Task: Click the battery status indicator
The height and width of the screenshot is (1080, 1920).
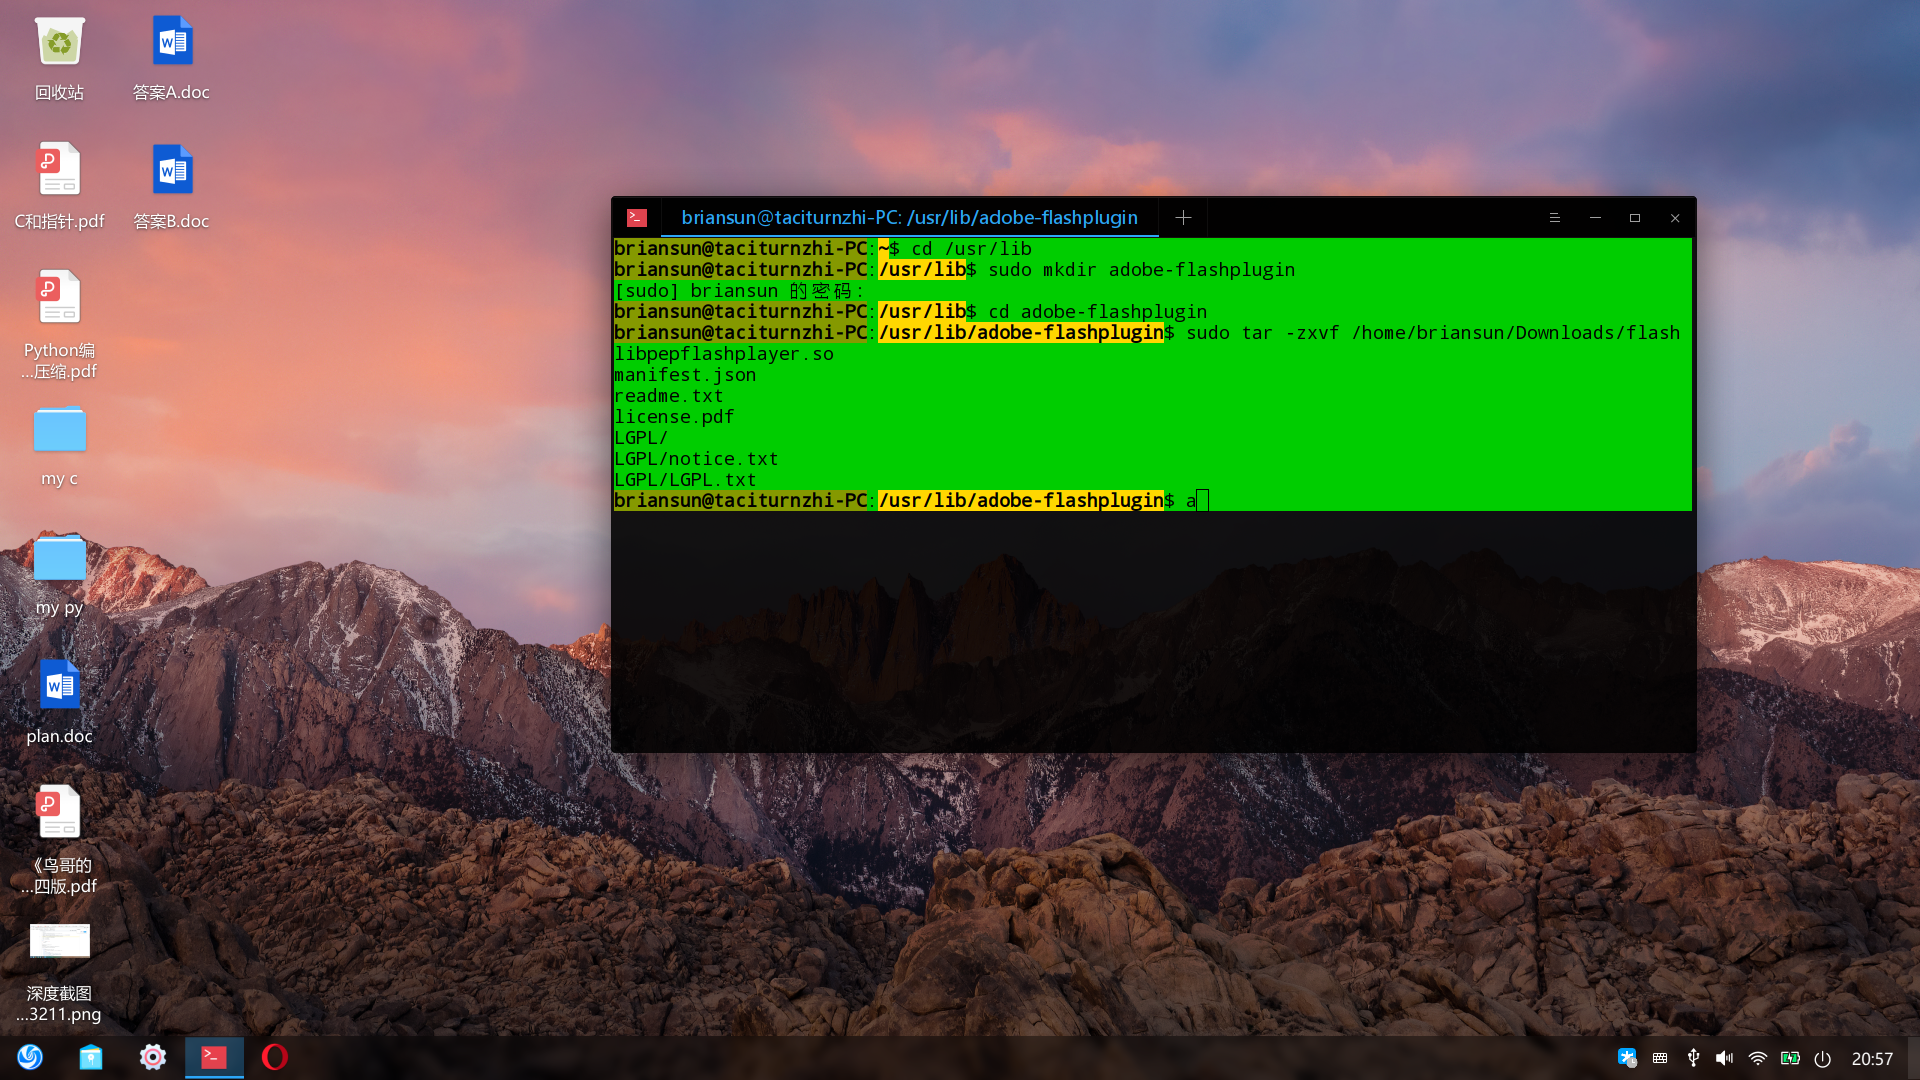Action: click(1790, 1058)
